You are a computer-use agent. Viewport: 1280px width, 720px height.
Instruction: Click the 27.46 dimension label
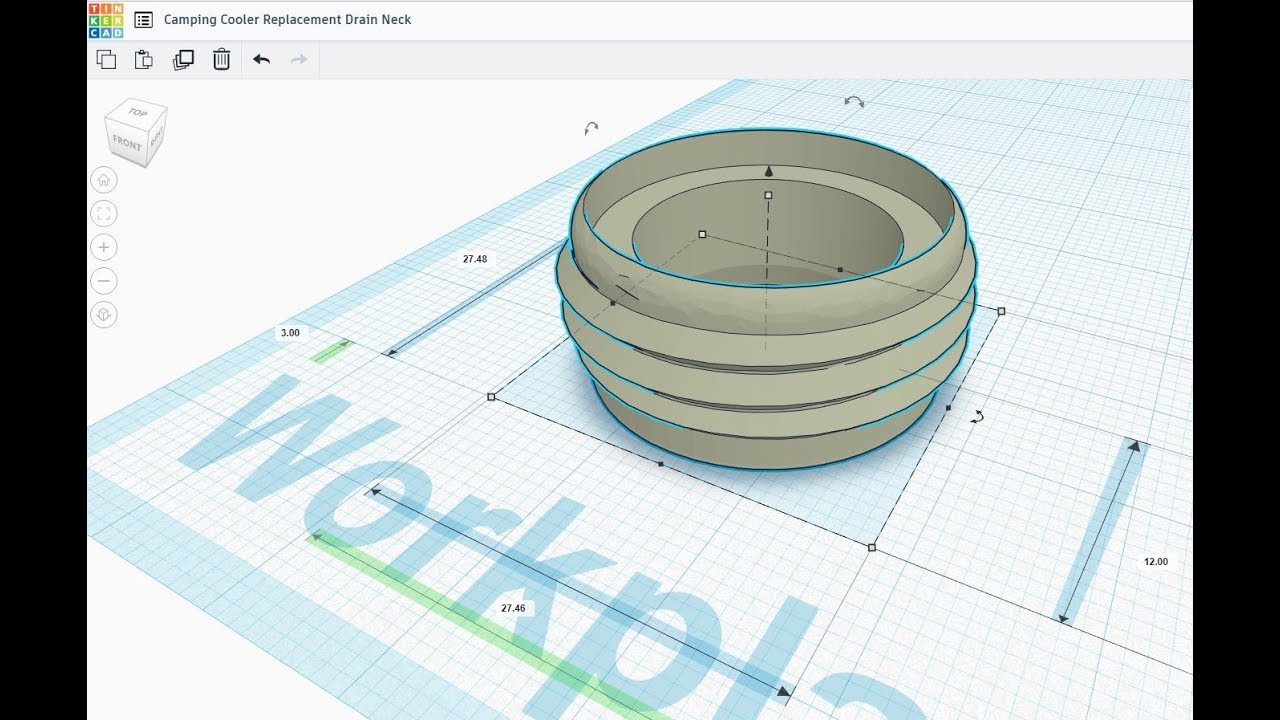coord(513,608)
